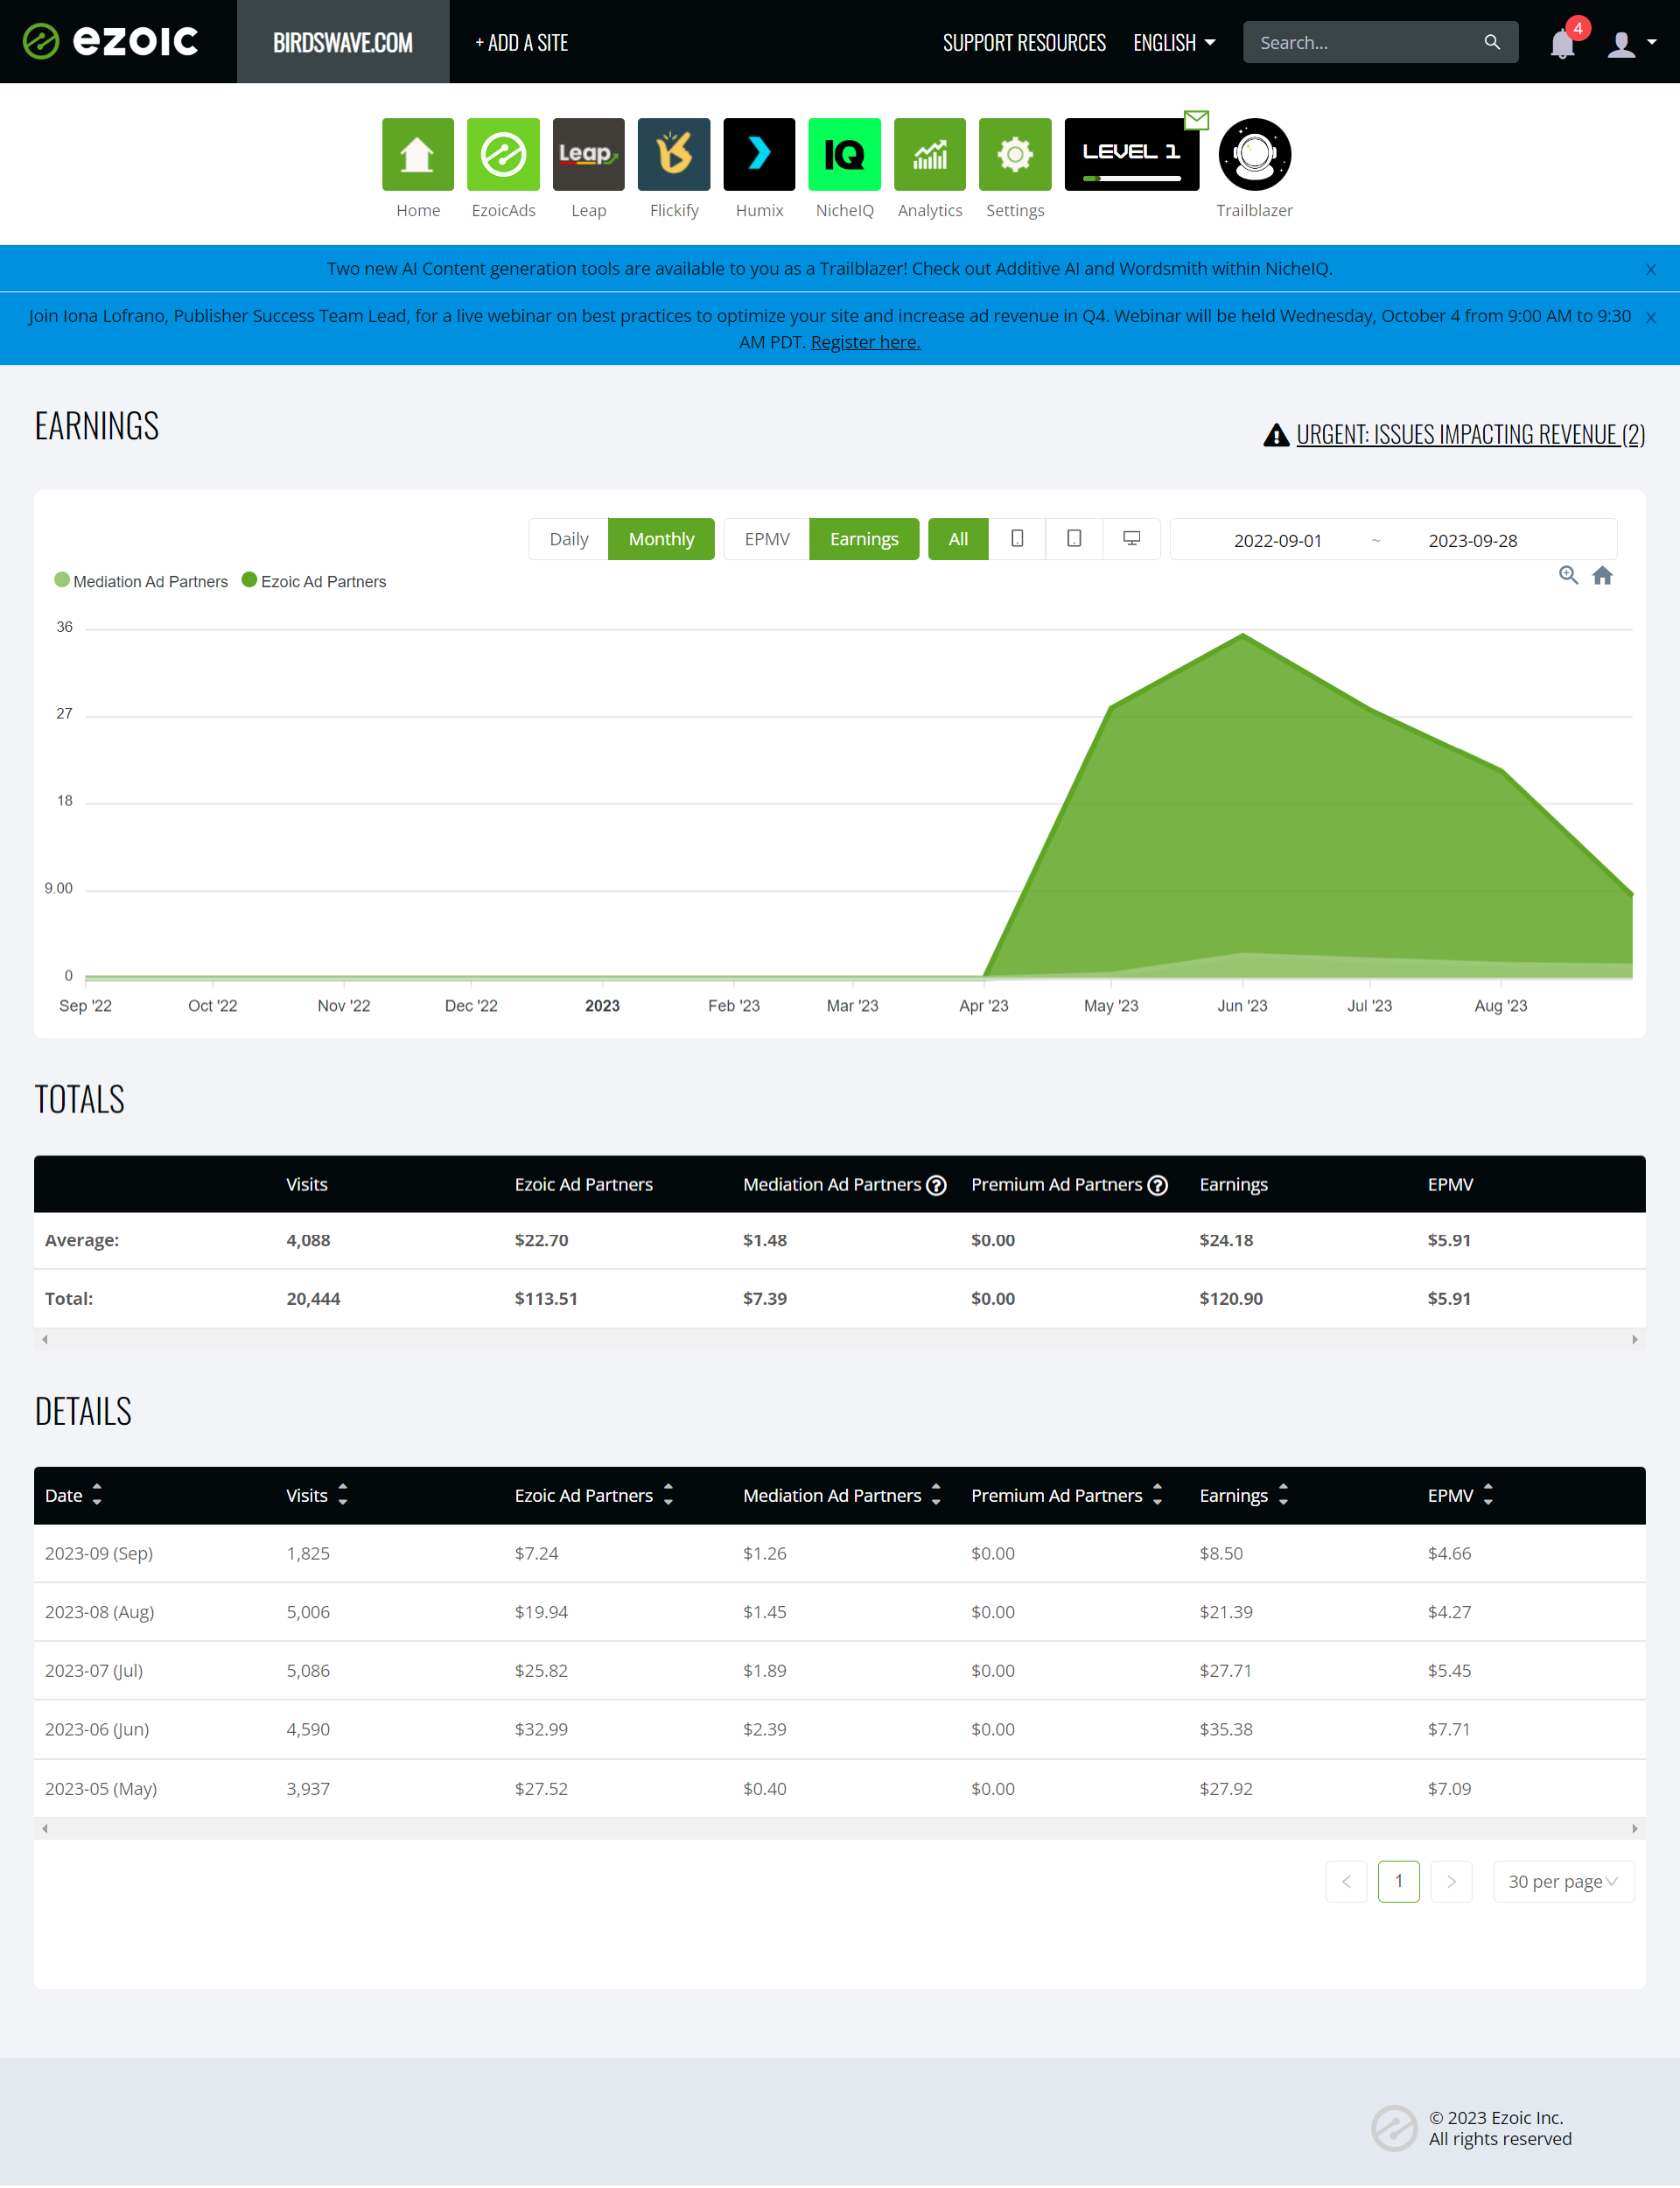Click the 2023-09 (Sep) date cell

click(x=99, y=1553)
